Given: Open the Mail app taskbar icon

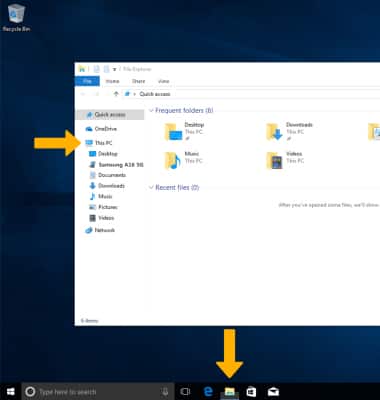Looking at the screenshot, I should click(273, 392).
